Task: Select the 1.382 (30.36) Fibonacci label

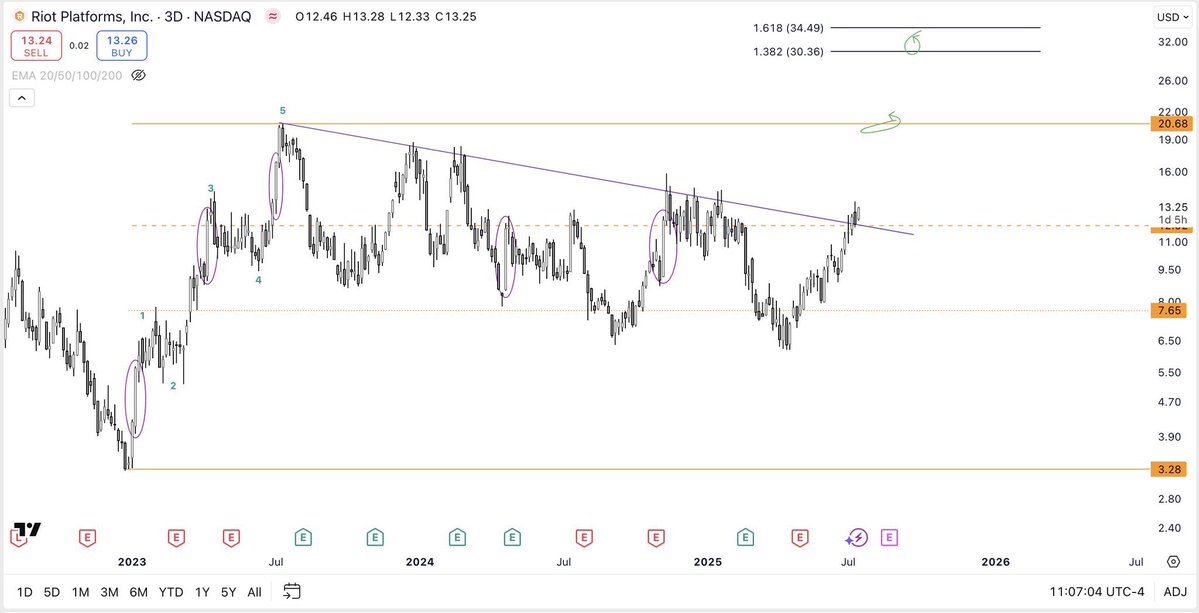Action: click(788, 52)
